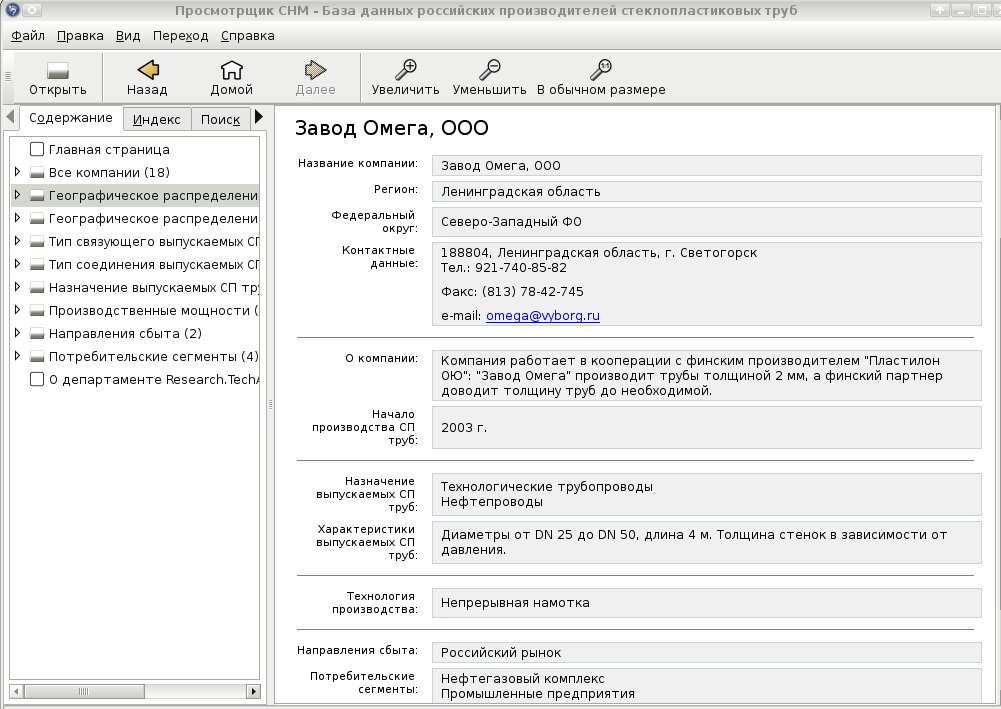Click the pane splitter handle
This screenshot has height=709, width=1001.
270,404
